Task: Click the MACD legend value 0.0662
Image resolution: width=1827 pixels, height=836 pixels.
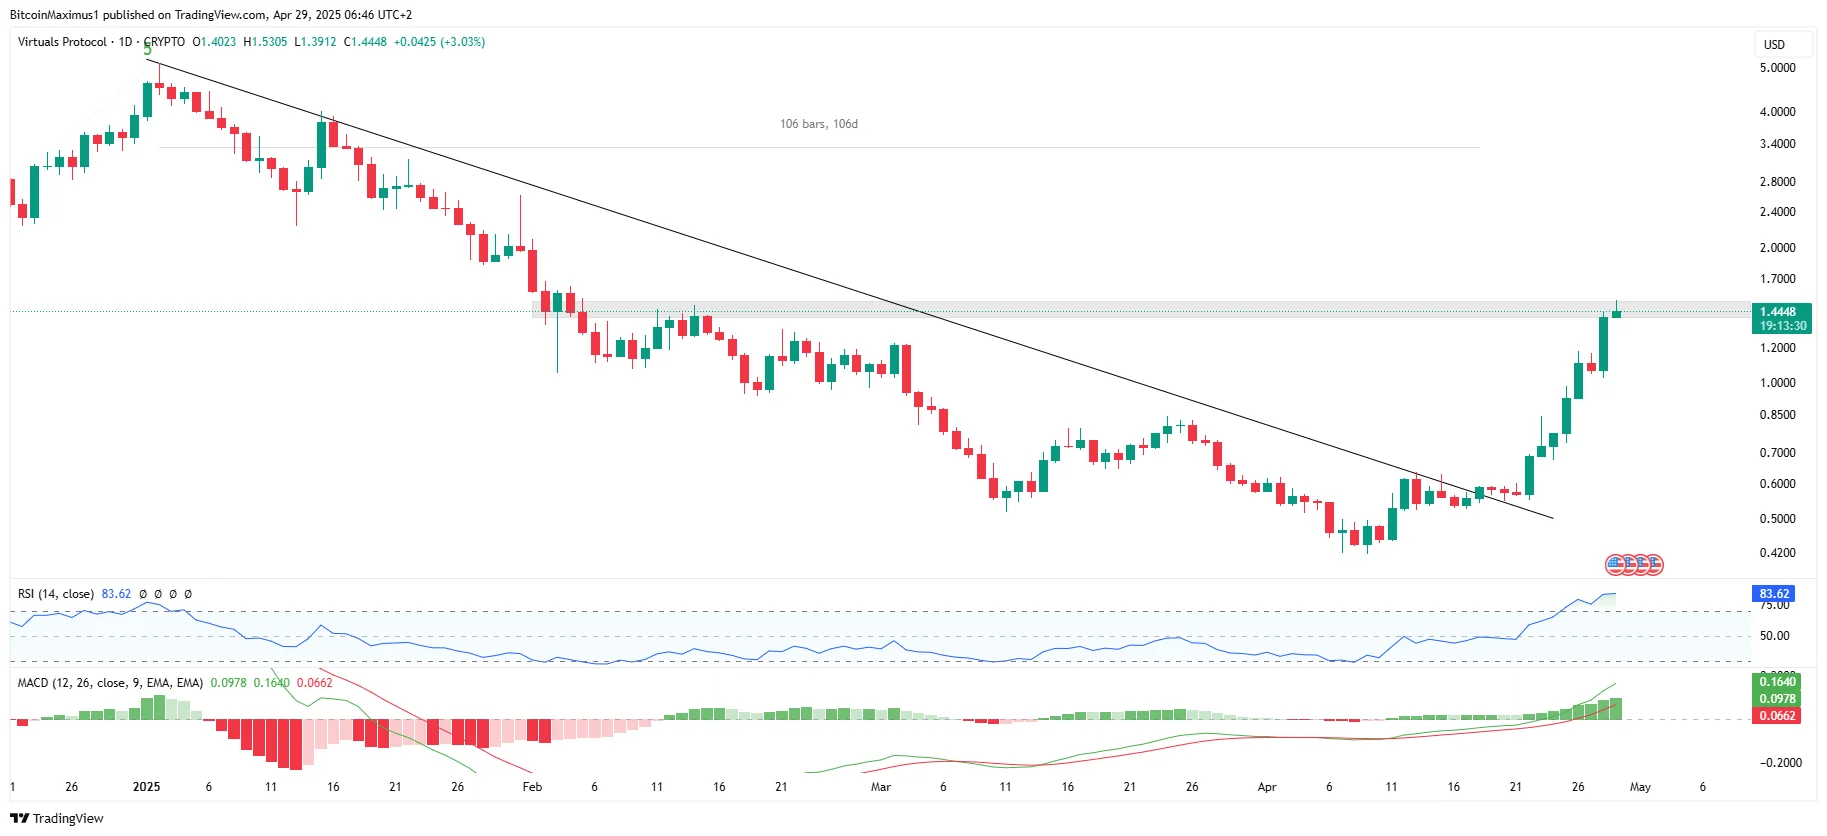Action: (x=314, y=683)
